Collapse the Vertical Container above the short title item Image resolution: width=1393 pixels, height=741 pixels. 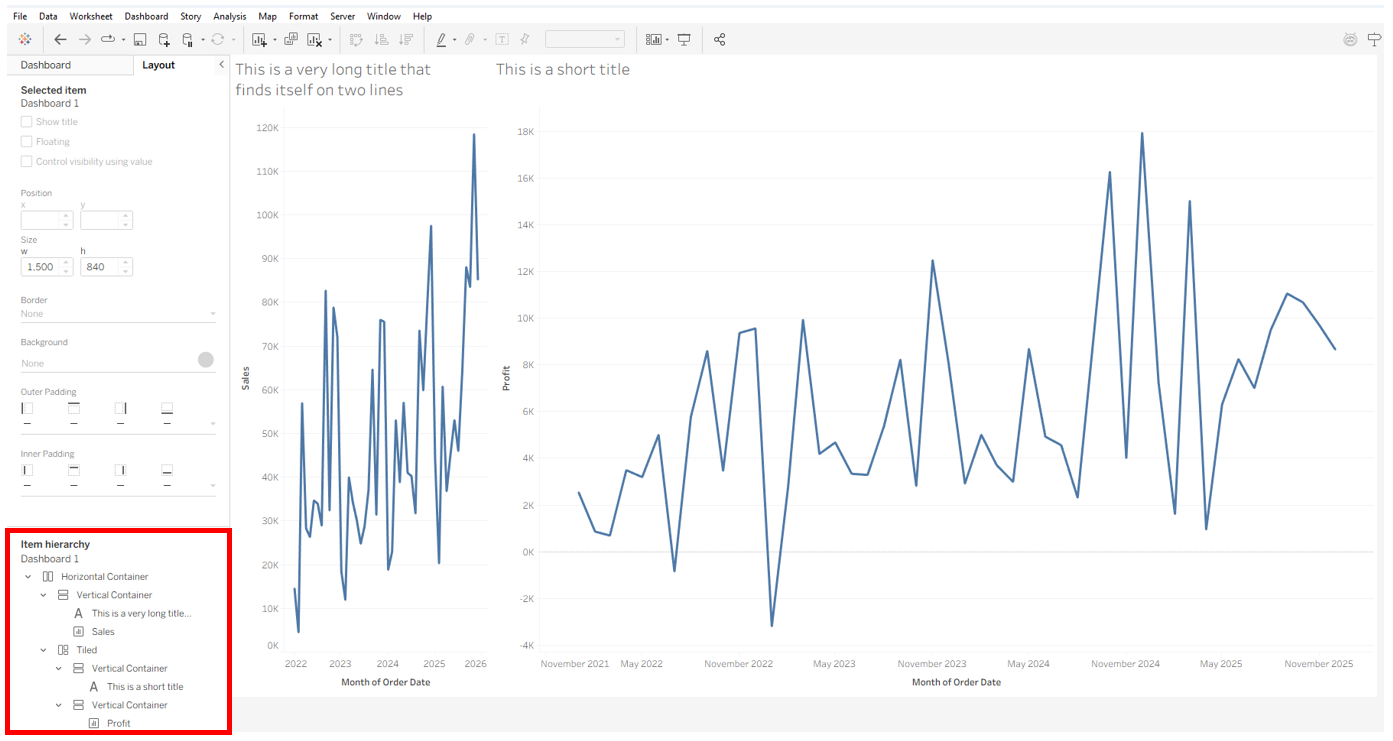click(58, 669)
